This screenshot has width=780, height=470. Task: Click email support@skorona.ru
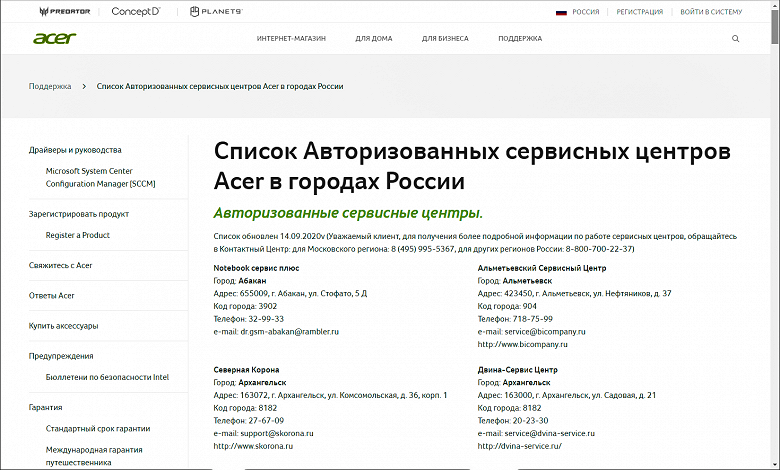click(277, 433)
